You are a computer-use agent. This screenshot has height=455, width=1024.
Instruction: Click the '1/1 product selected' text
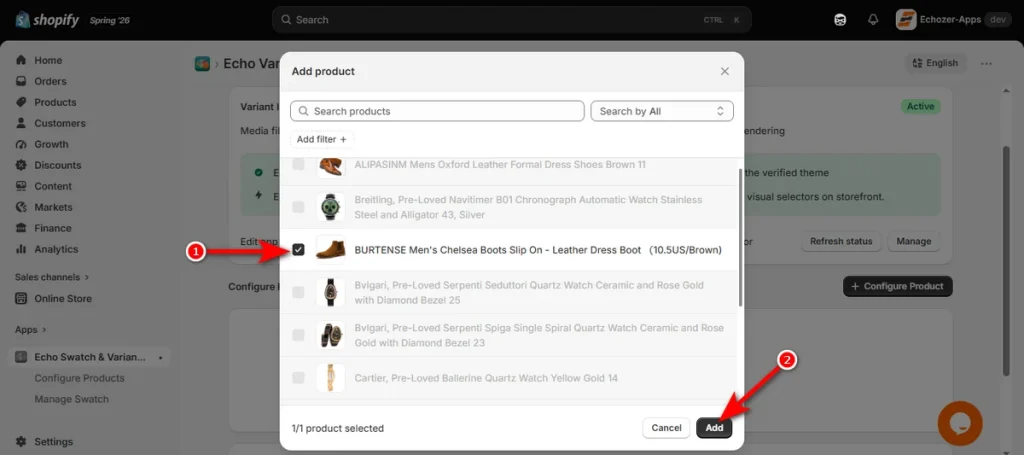tap(338, 428)
